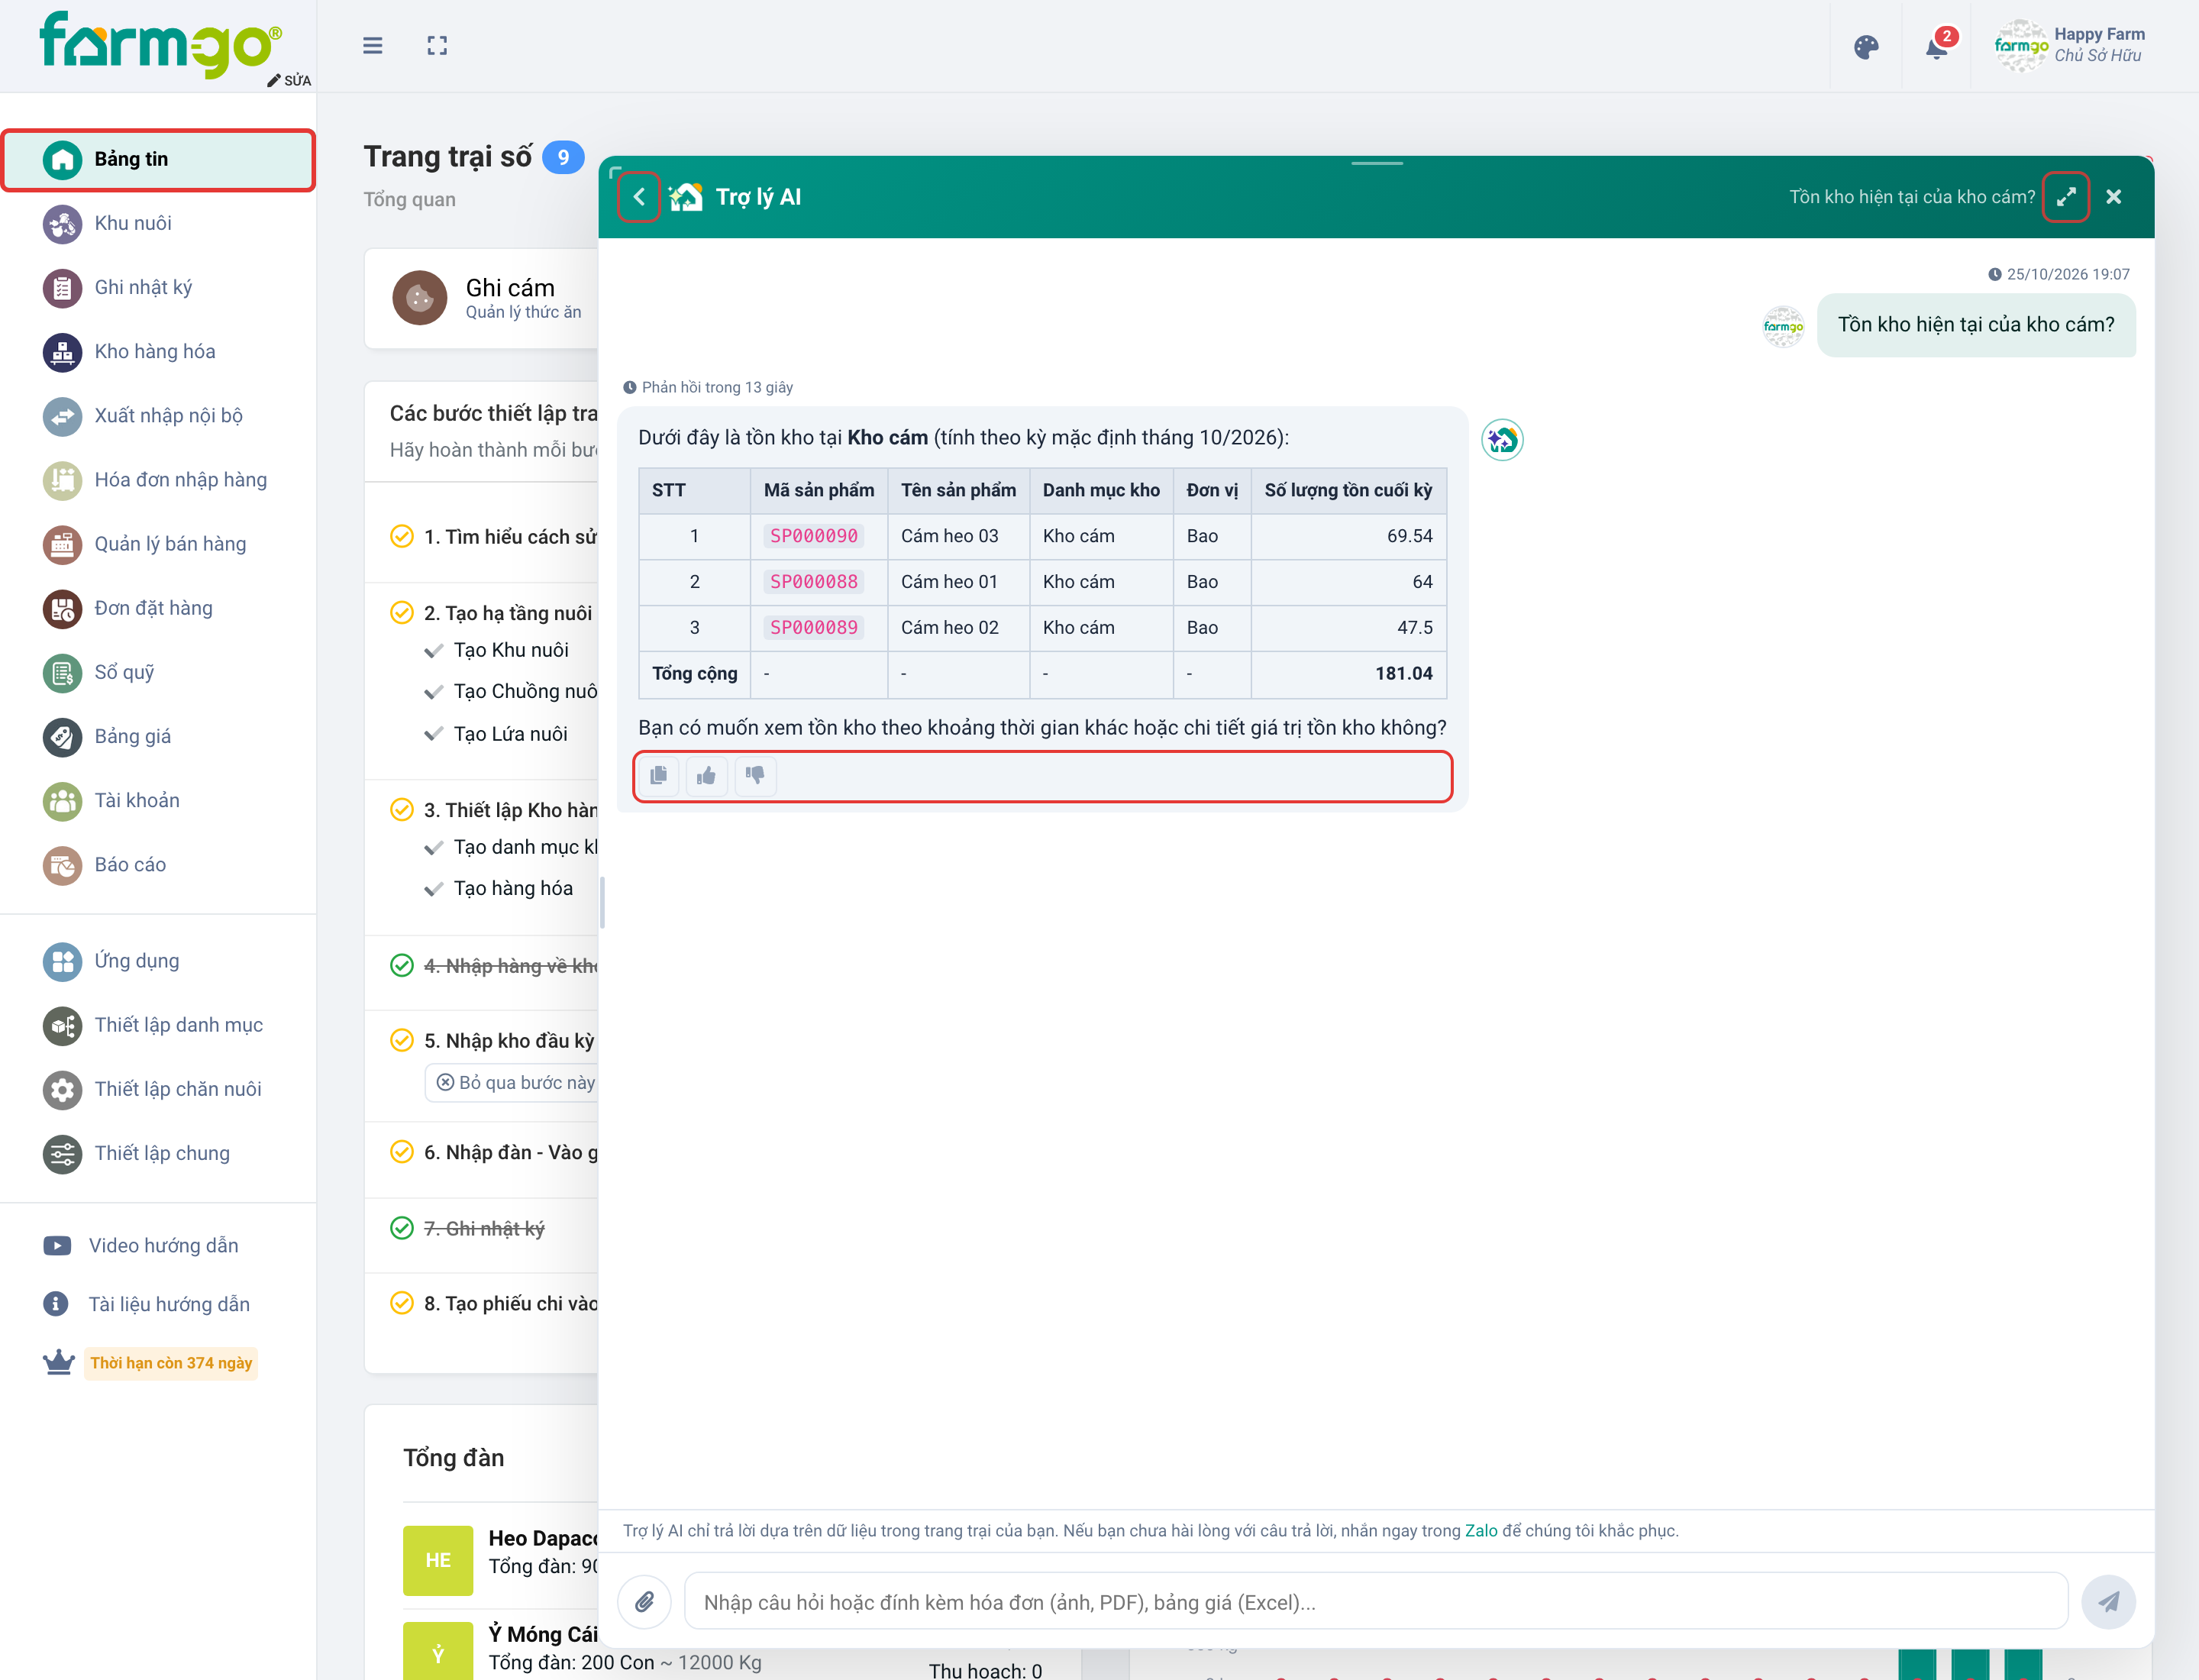Expand the AI assistant panel to full size
Viewport: 2199px width, 1680px height.
tap(2066, 197)
